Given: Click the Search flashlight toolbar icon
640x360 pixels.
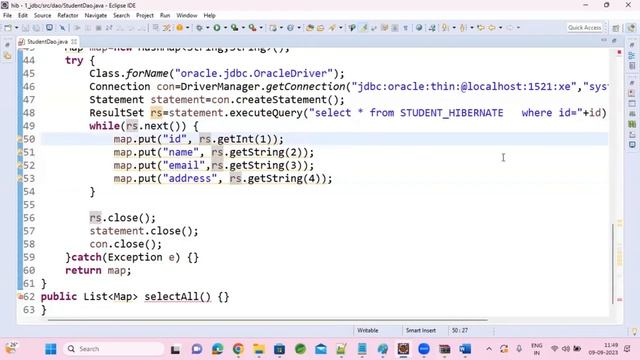Looking at the screenshot, I should coord(332,28).
